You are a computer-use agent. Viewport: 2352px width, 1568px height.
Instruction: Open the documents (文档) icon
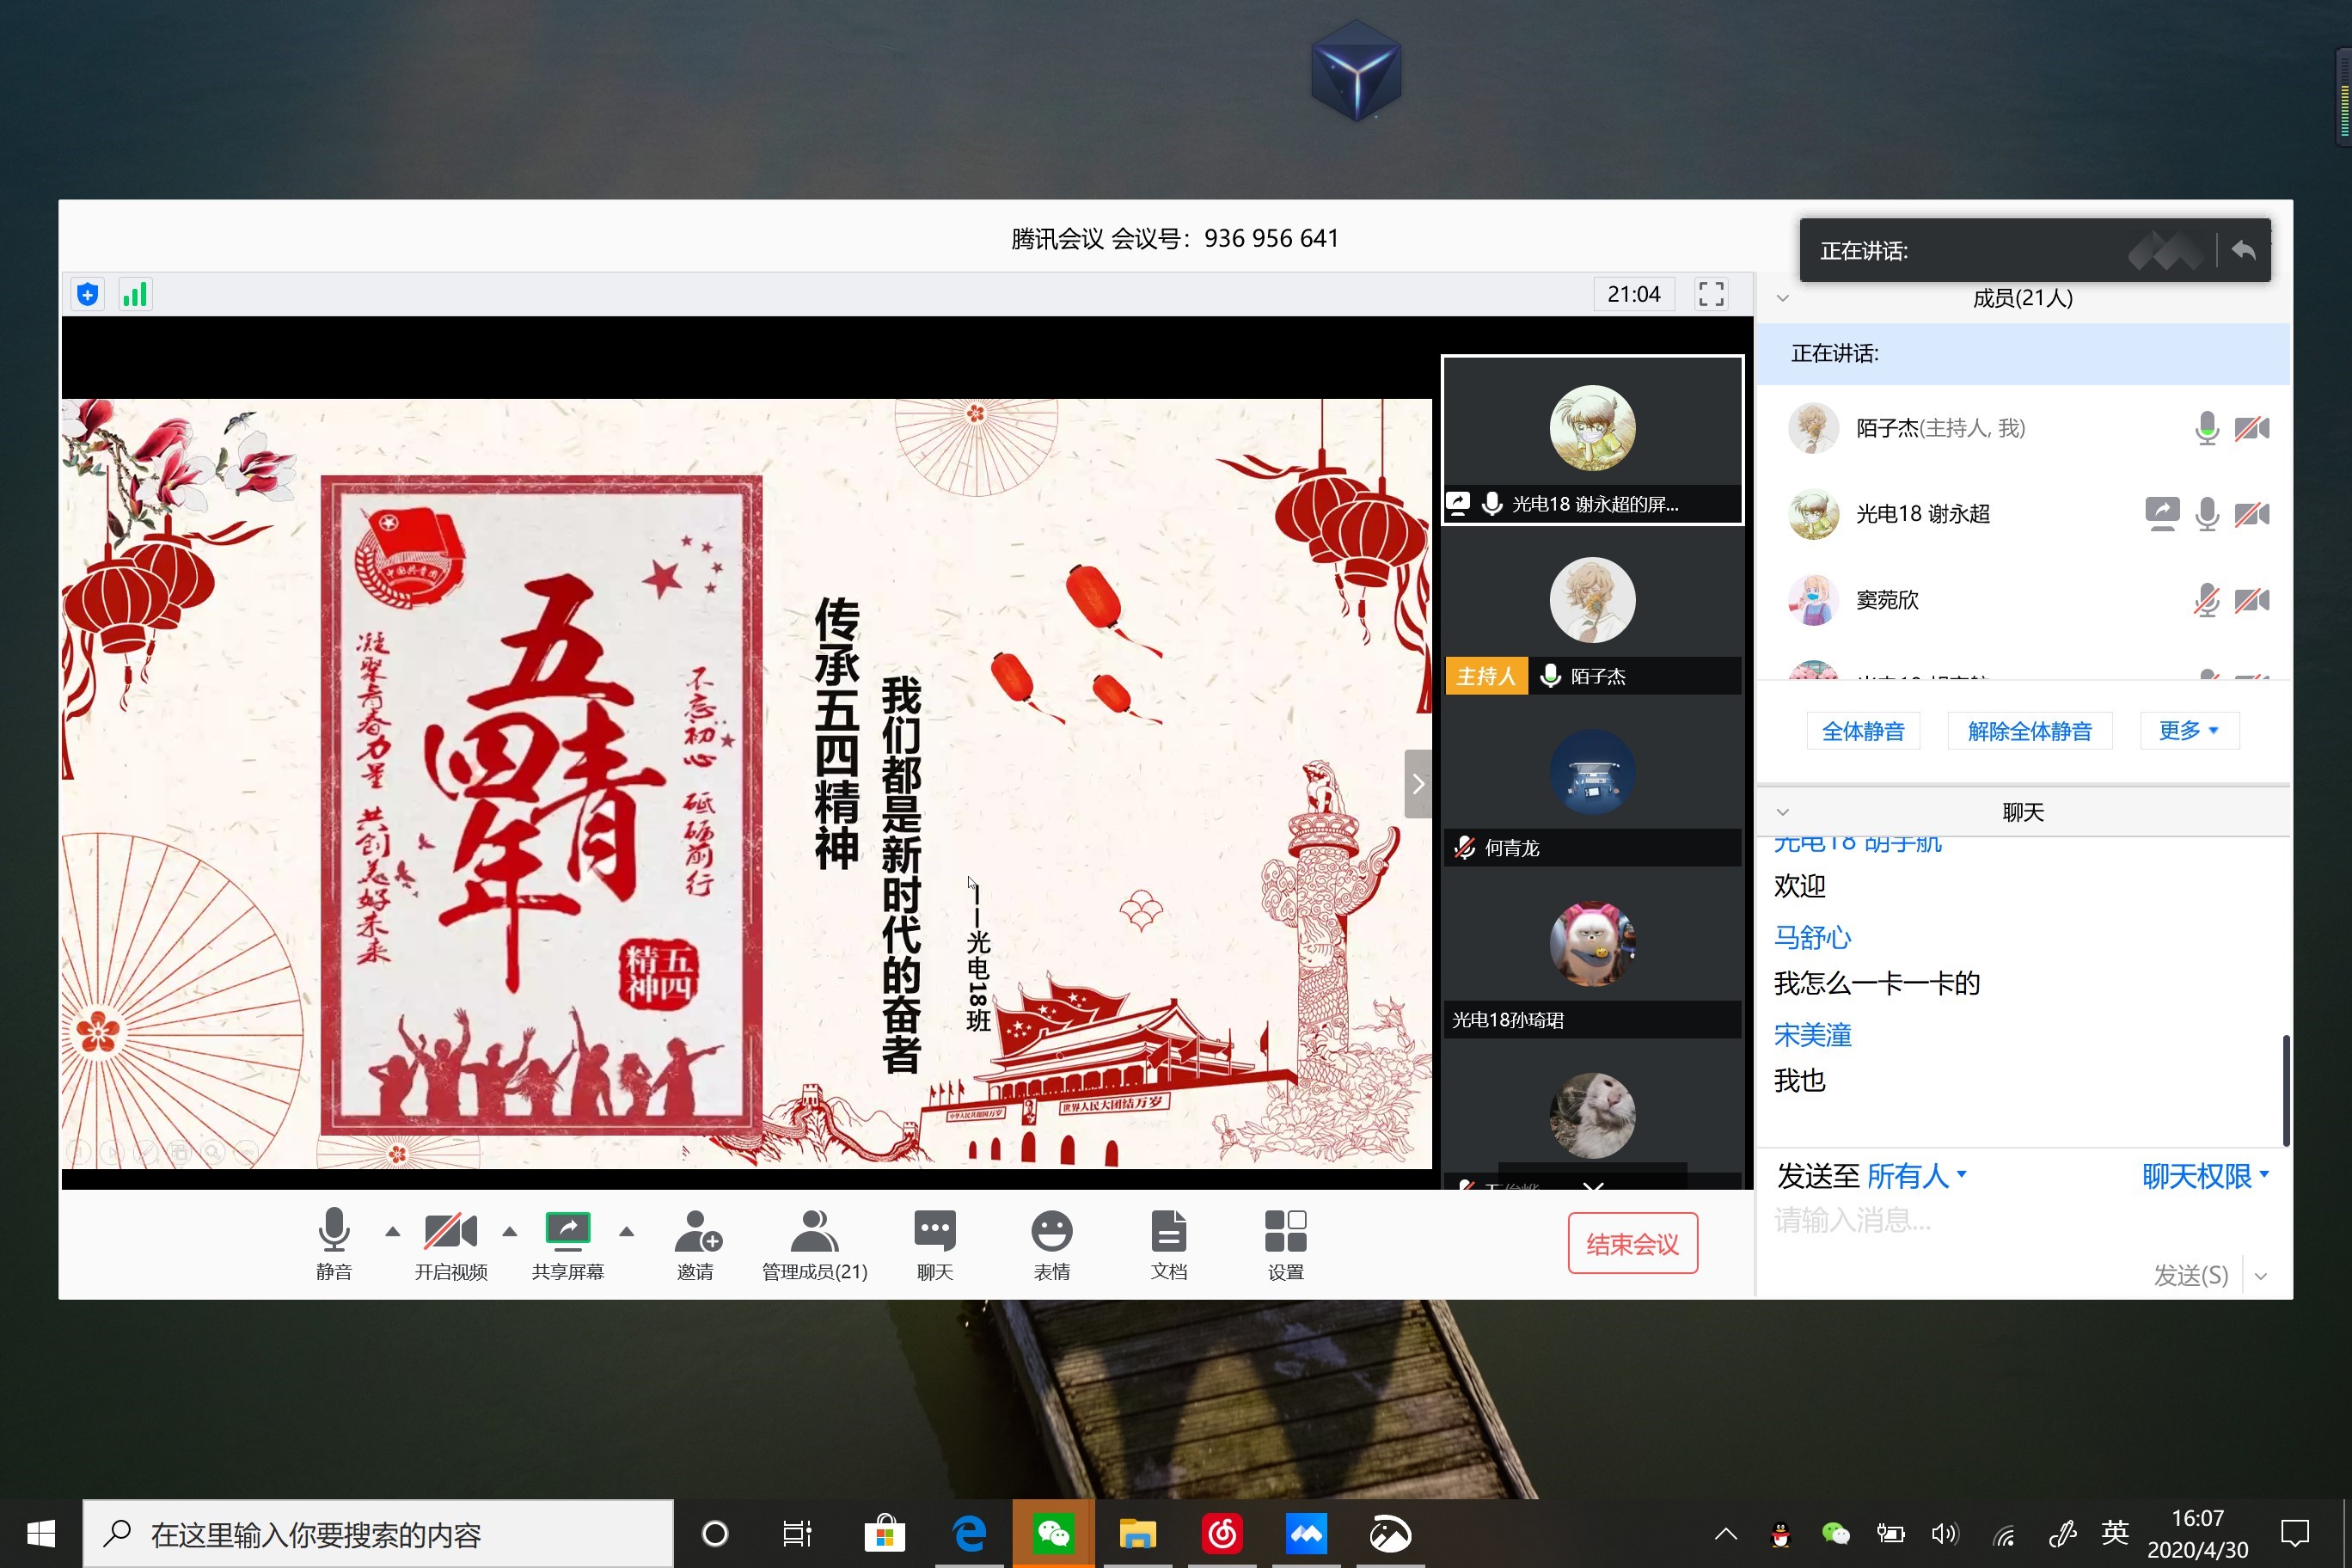pos(1168,1232)
